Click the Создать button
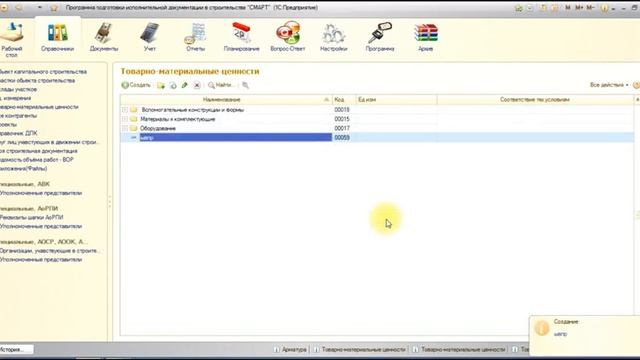 click(136, 85)
